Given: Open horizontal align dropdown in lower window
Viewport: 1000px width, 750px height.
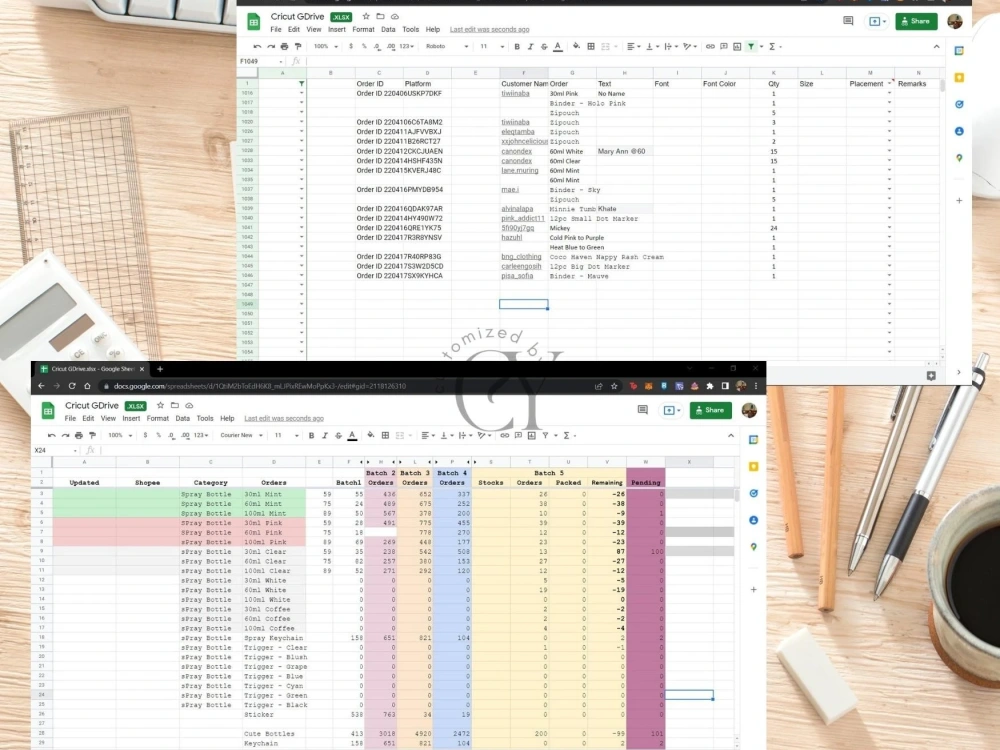Looking at the screenshot, I should coord(428,436).
